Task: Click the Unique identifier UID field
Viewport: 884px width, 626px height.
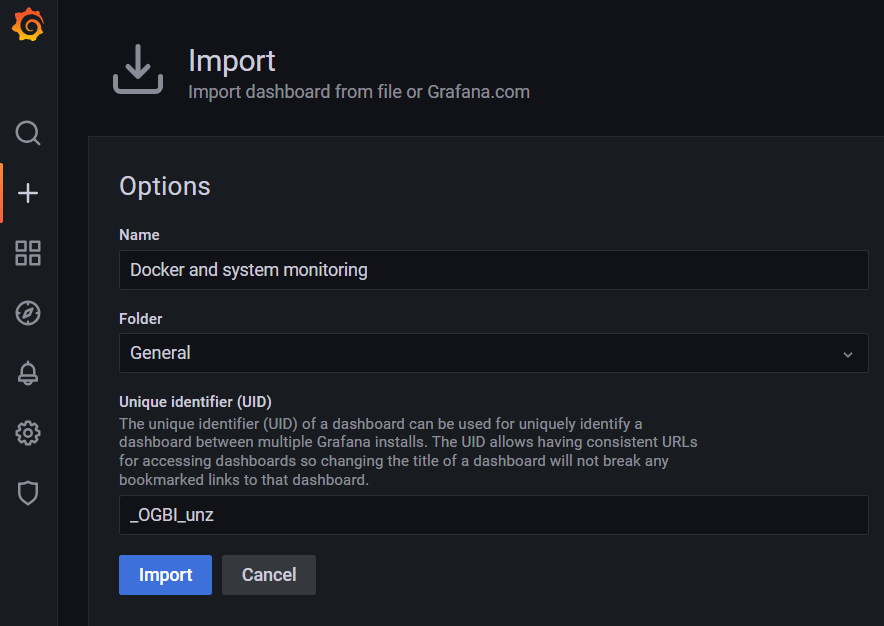Action: pyautogui.click(x=493, y=515)
